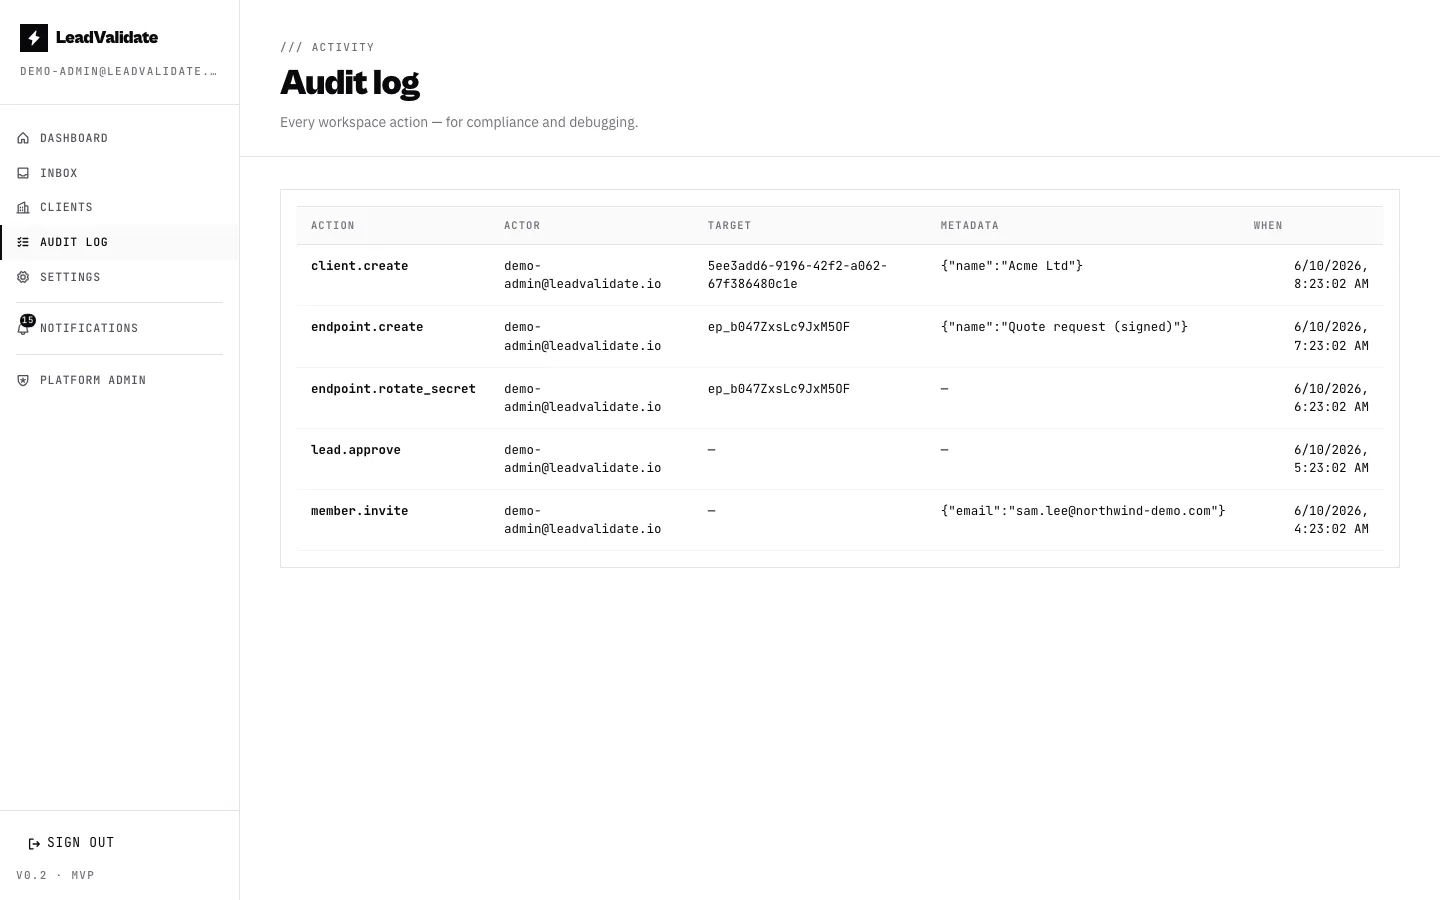
Task: Click the Platform Admin shield icon
Action: pyautogui.click(x=23, y=380)
